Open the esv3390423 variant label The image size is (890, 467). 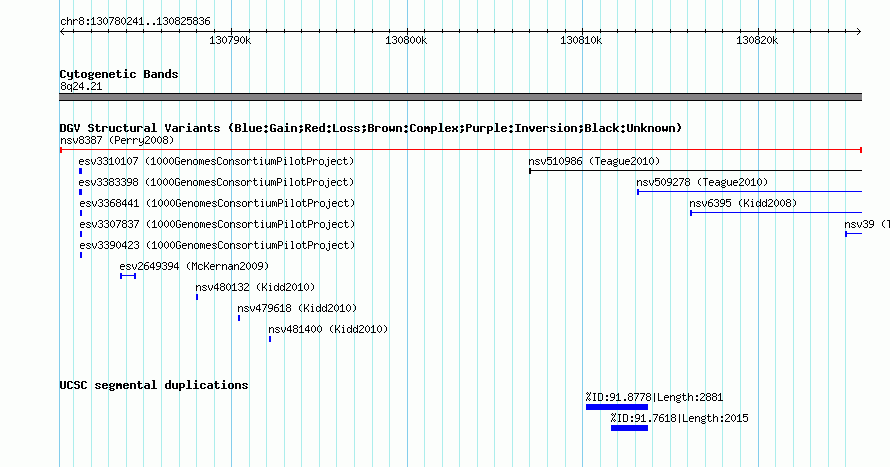(x=217, y=245)
